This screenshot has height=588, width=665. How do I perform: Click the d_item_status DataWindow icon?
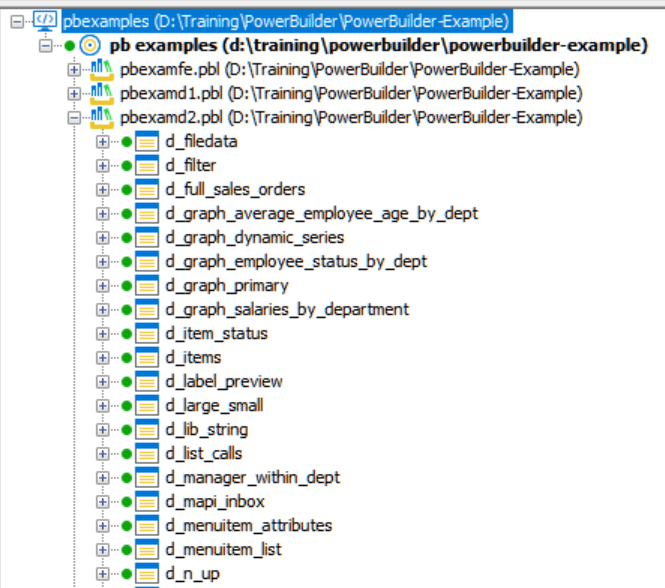click(x=147, y=334)
